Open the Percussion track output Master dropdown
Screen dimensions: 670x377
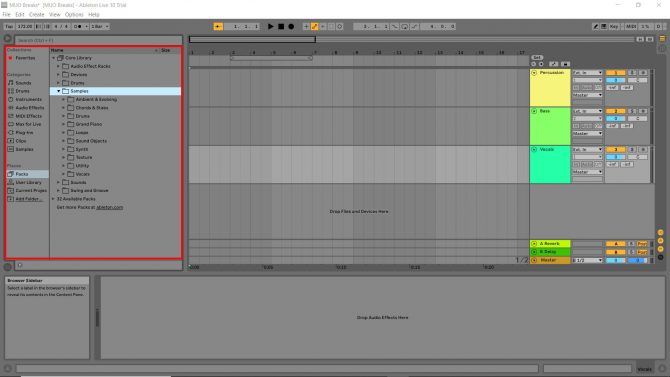click(x=587, y=95)
